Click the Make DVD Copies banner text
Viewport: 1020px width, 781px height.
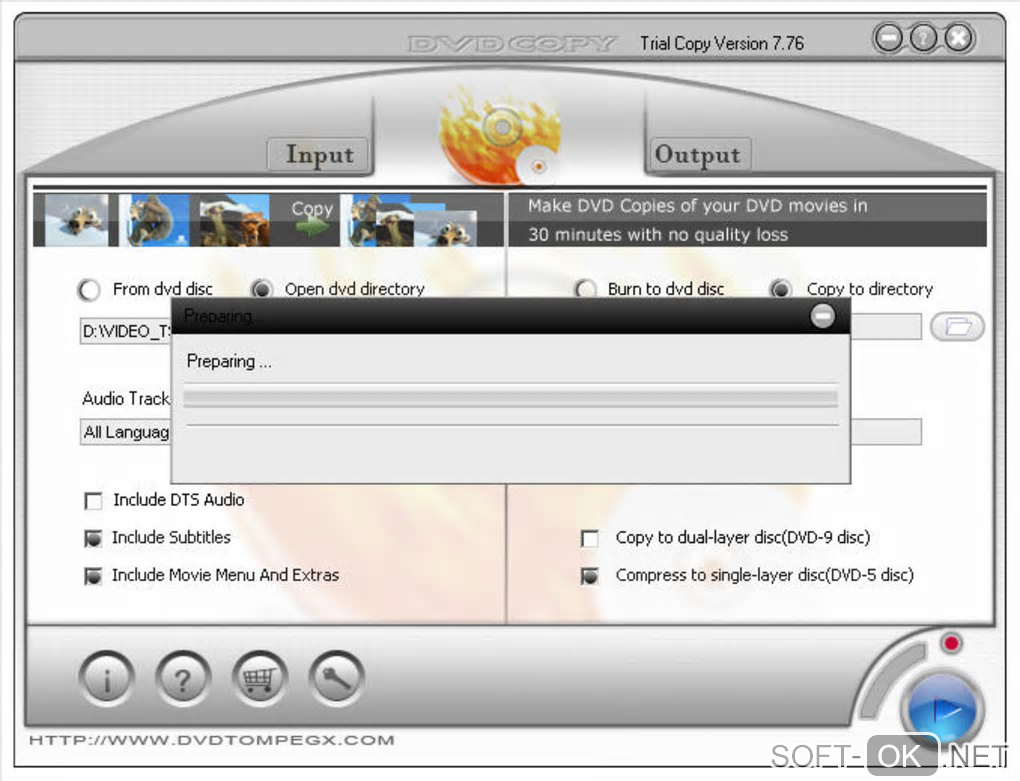pos(698,220)
